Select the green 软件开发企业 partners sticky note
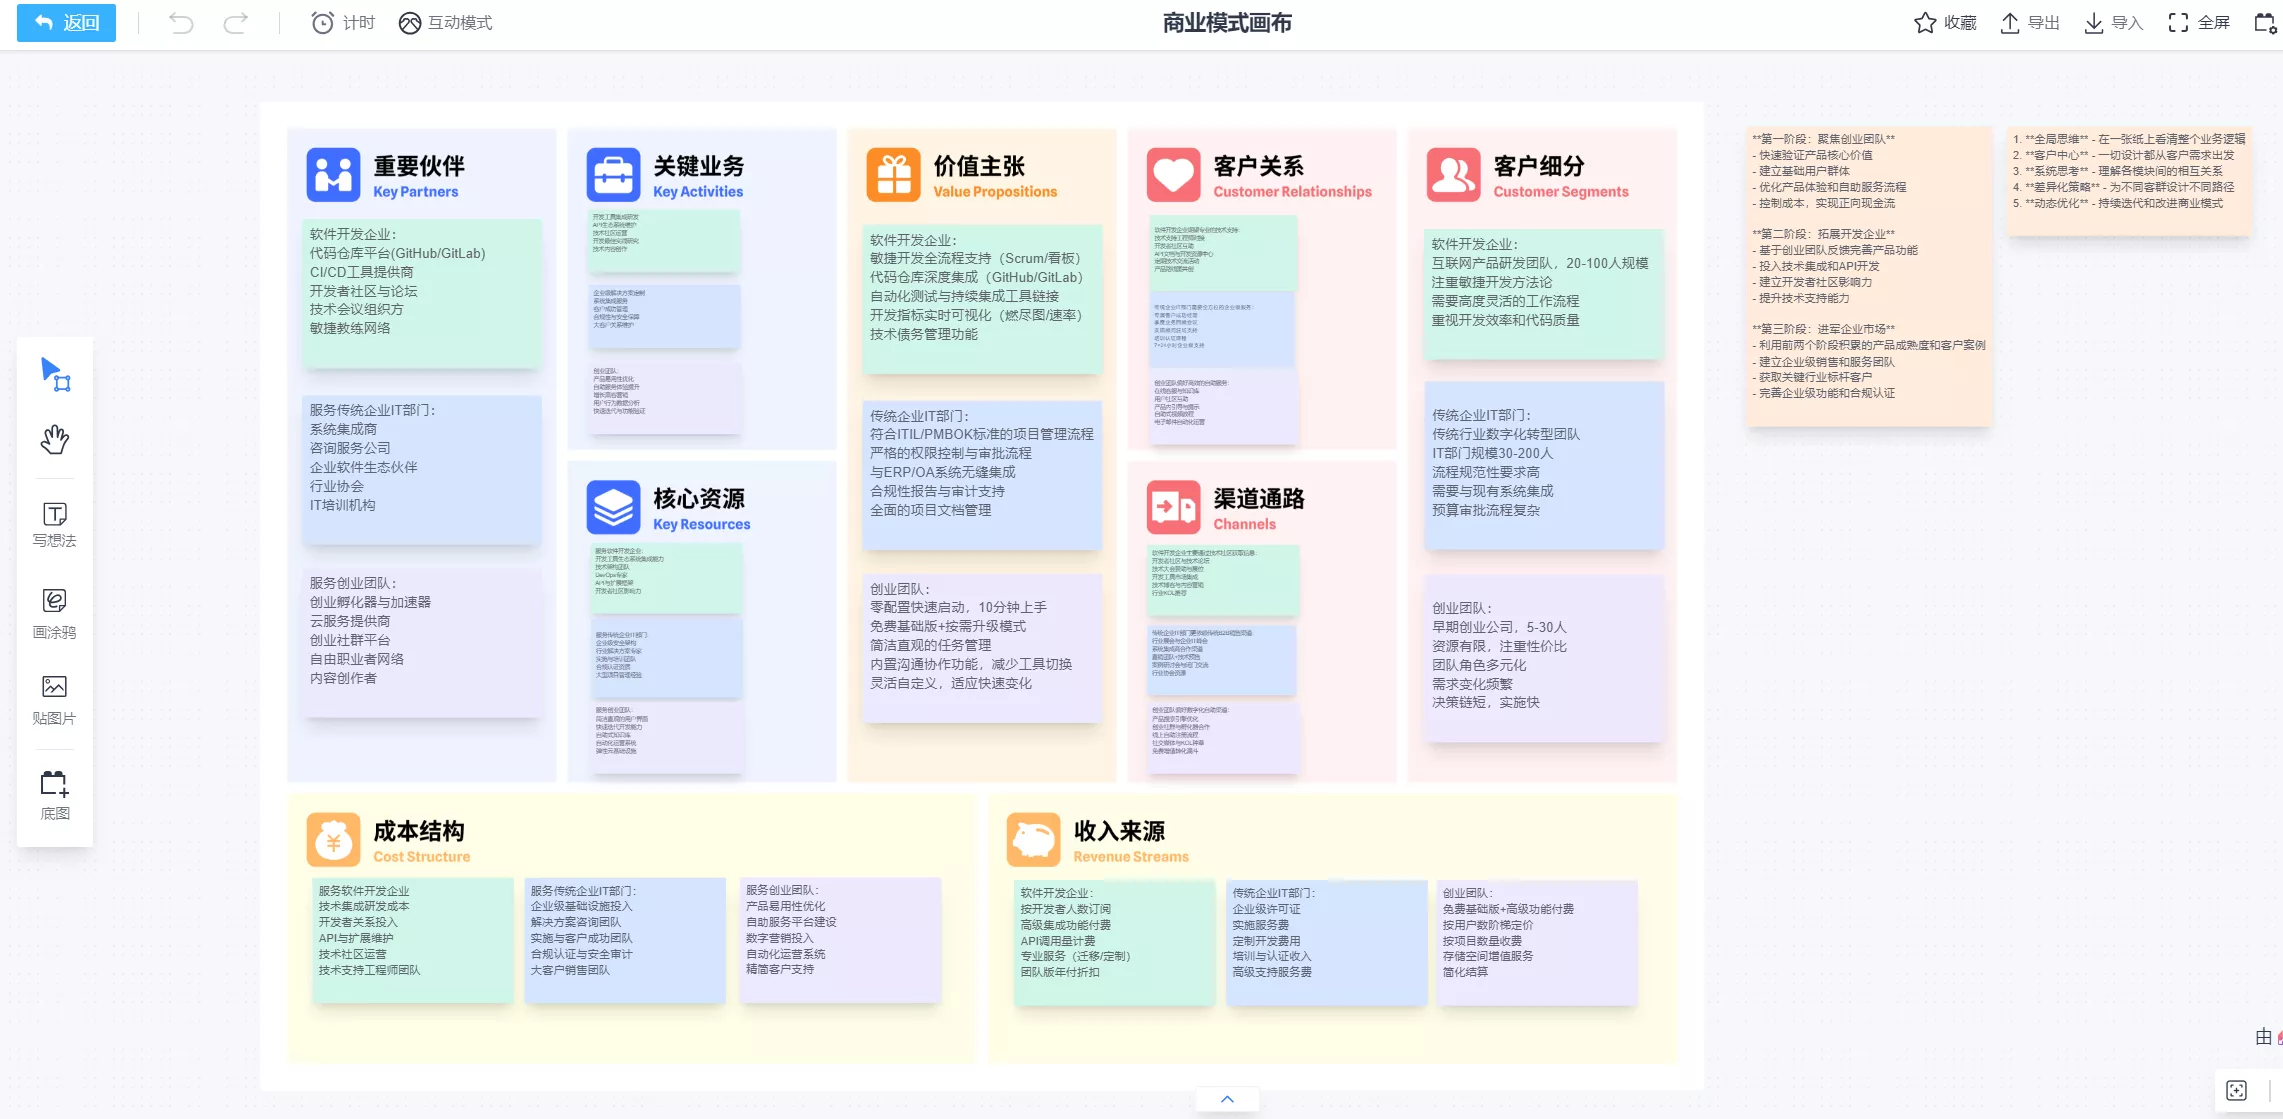Viewport: 2283px width, 1119px height. pos(422,293)
